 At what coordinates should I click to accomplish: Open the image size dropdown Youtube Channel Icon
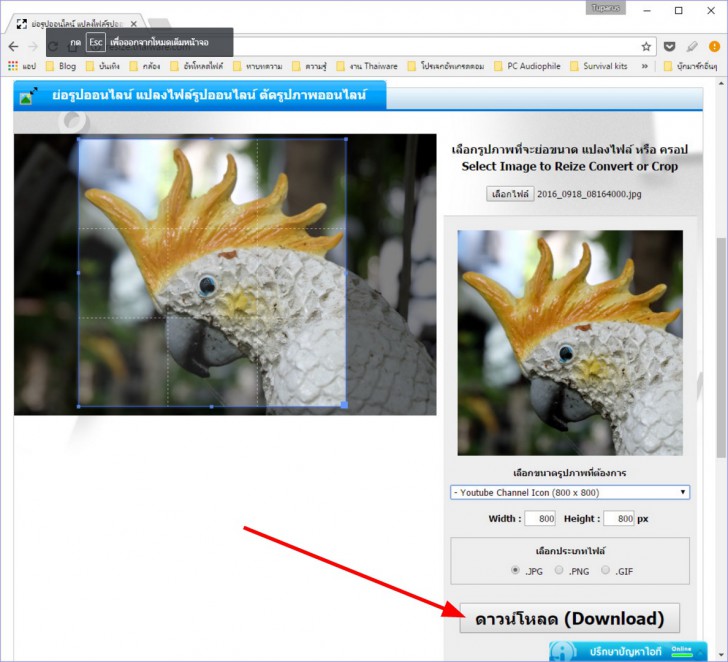coord(570,493)
